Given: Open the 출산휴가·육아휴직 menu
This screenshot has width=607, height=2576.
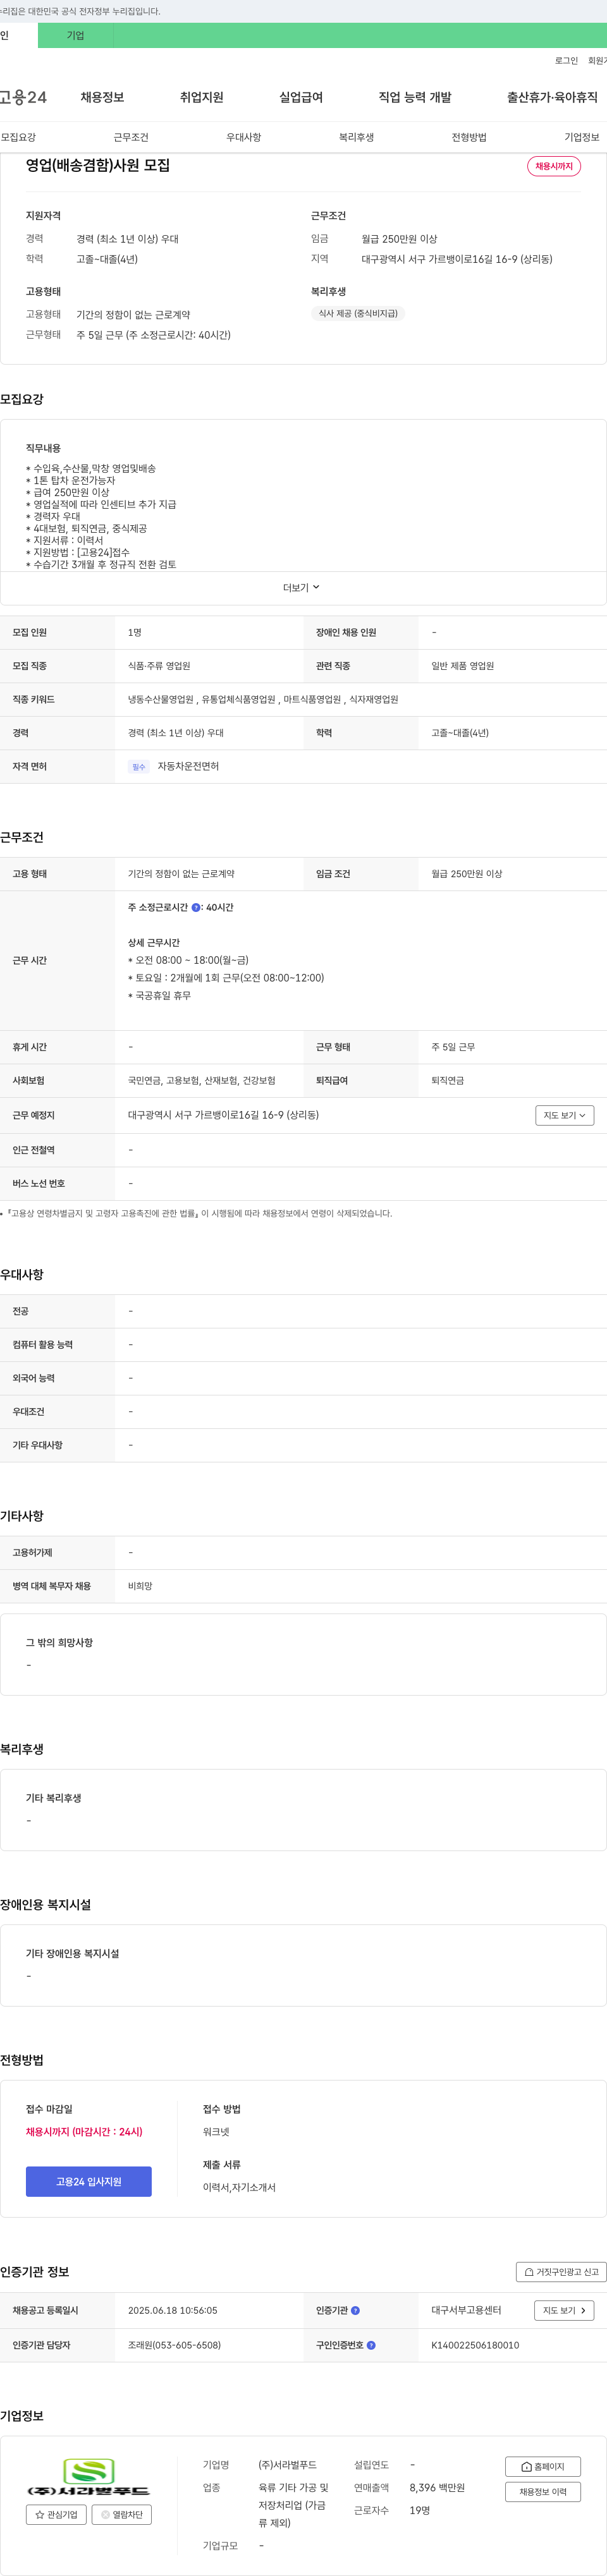Looking at the screenshot, I should coord(552,97).
